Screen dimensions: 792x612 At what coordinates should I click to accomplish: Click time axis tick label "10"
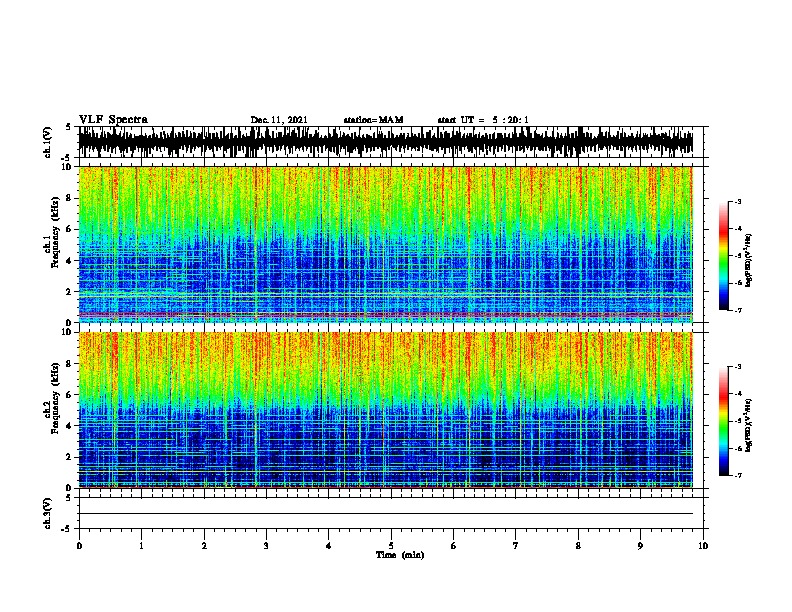[703, 546]
